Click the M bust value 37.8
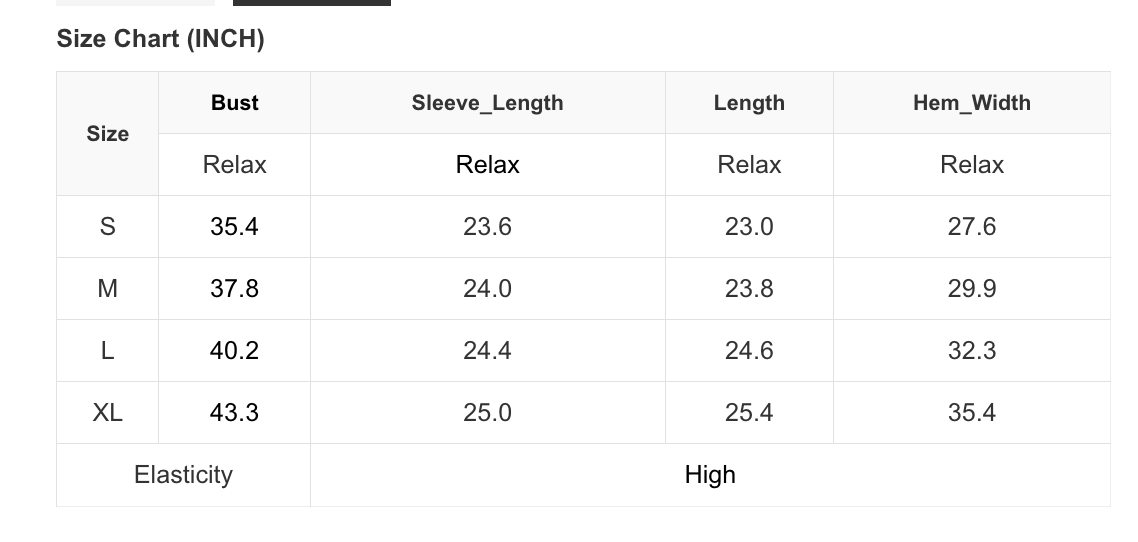Image resolution: width=1138 pixels, height=542 pixels. click(235, 289)
